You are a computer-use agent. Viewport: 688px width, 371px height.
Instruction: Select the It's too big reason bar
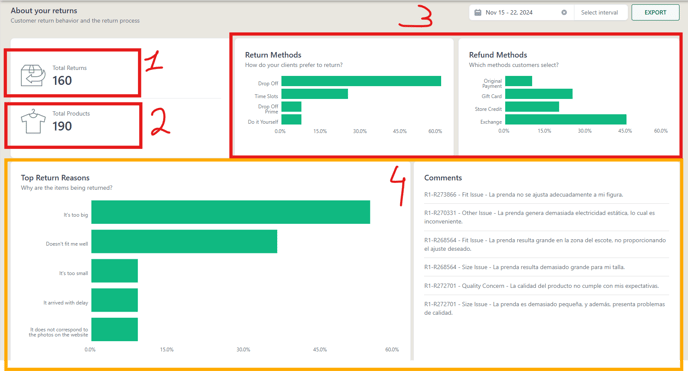coord(231,212)
